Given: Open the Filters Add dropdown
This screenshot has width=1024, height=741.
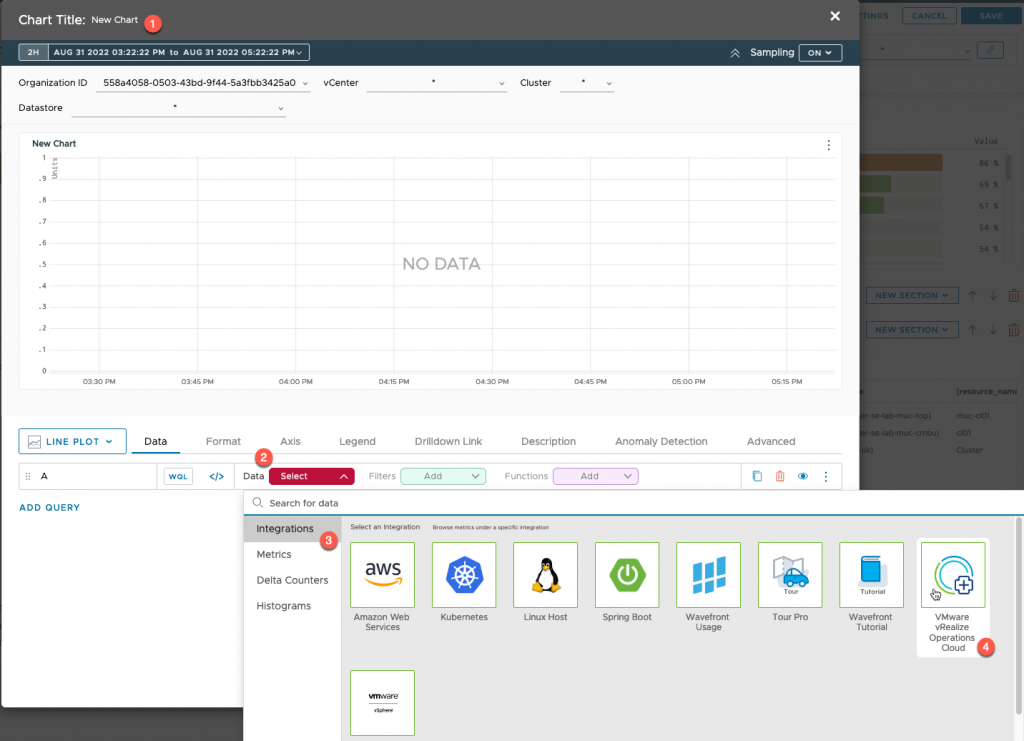Looking at the screenshot, I should click(443, 476).
